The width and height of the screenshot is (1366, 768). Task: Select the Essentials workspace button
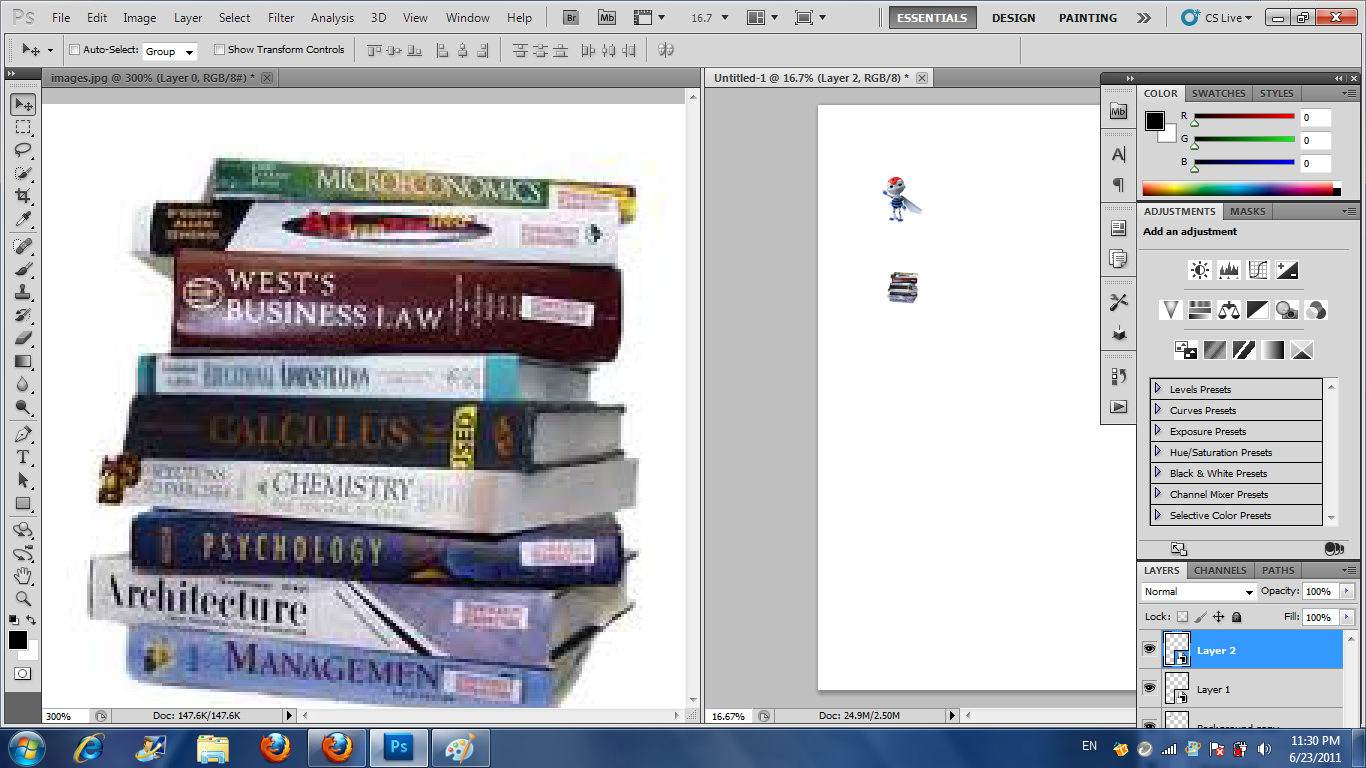tap(932, 18)
